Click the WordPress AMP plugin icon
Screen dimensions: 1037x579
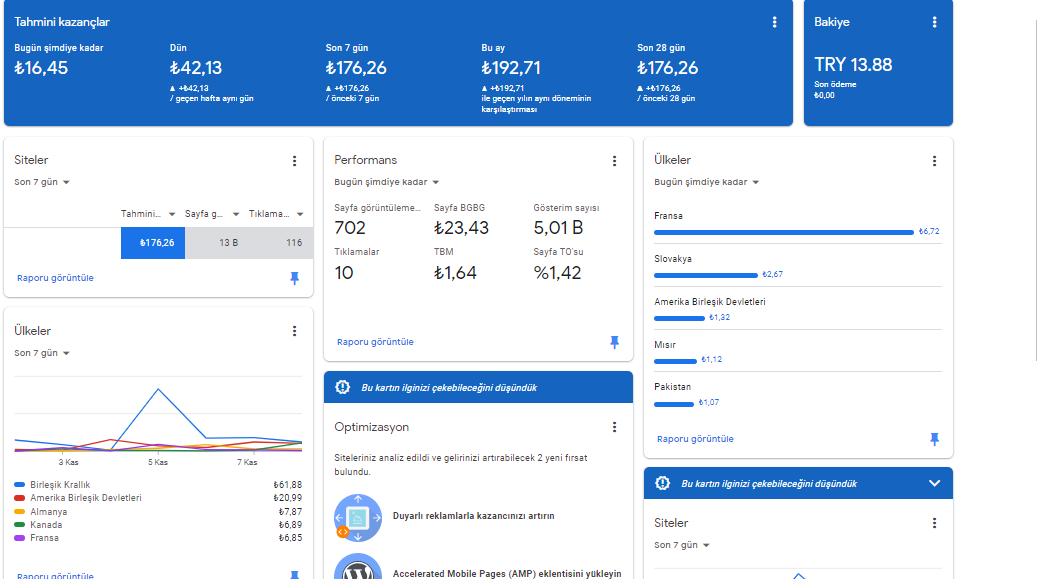coord(358,567)
